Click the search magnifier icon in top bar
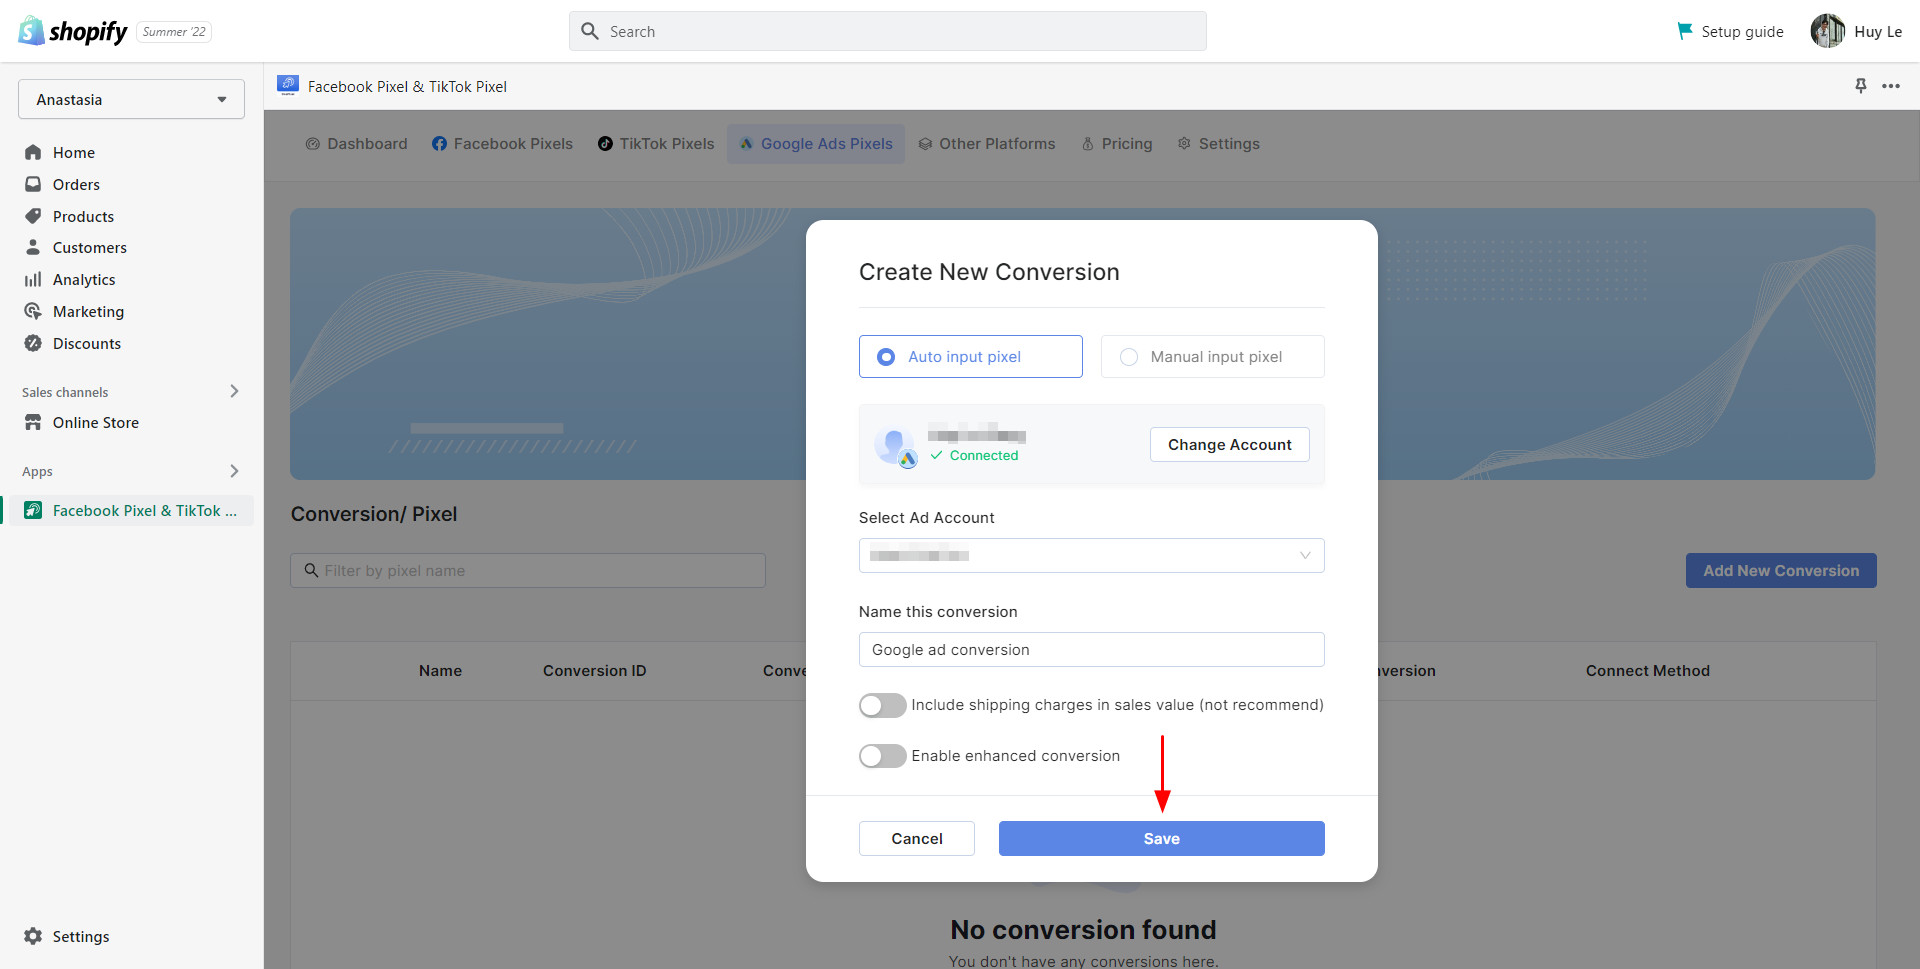Image resolution: width=1920 pixels, height=969 pixels. tap(590, 31)
